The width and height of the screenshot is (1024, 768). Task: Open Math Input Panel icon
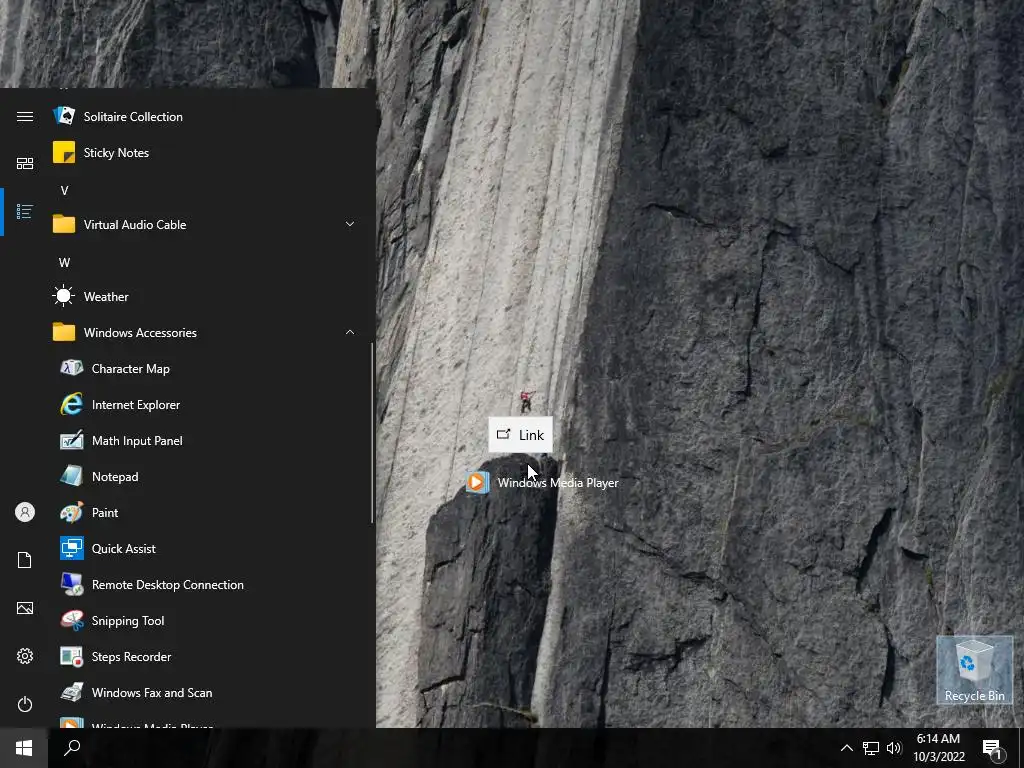(72, 440)
